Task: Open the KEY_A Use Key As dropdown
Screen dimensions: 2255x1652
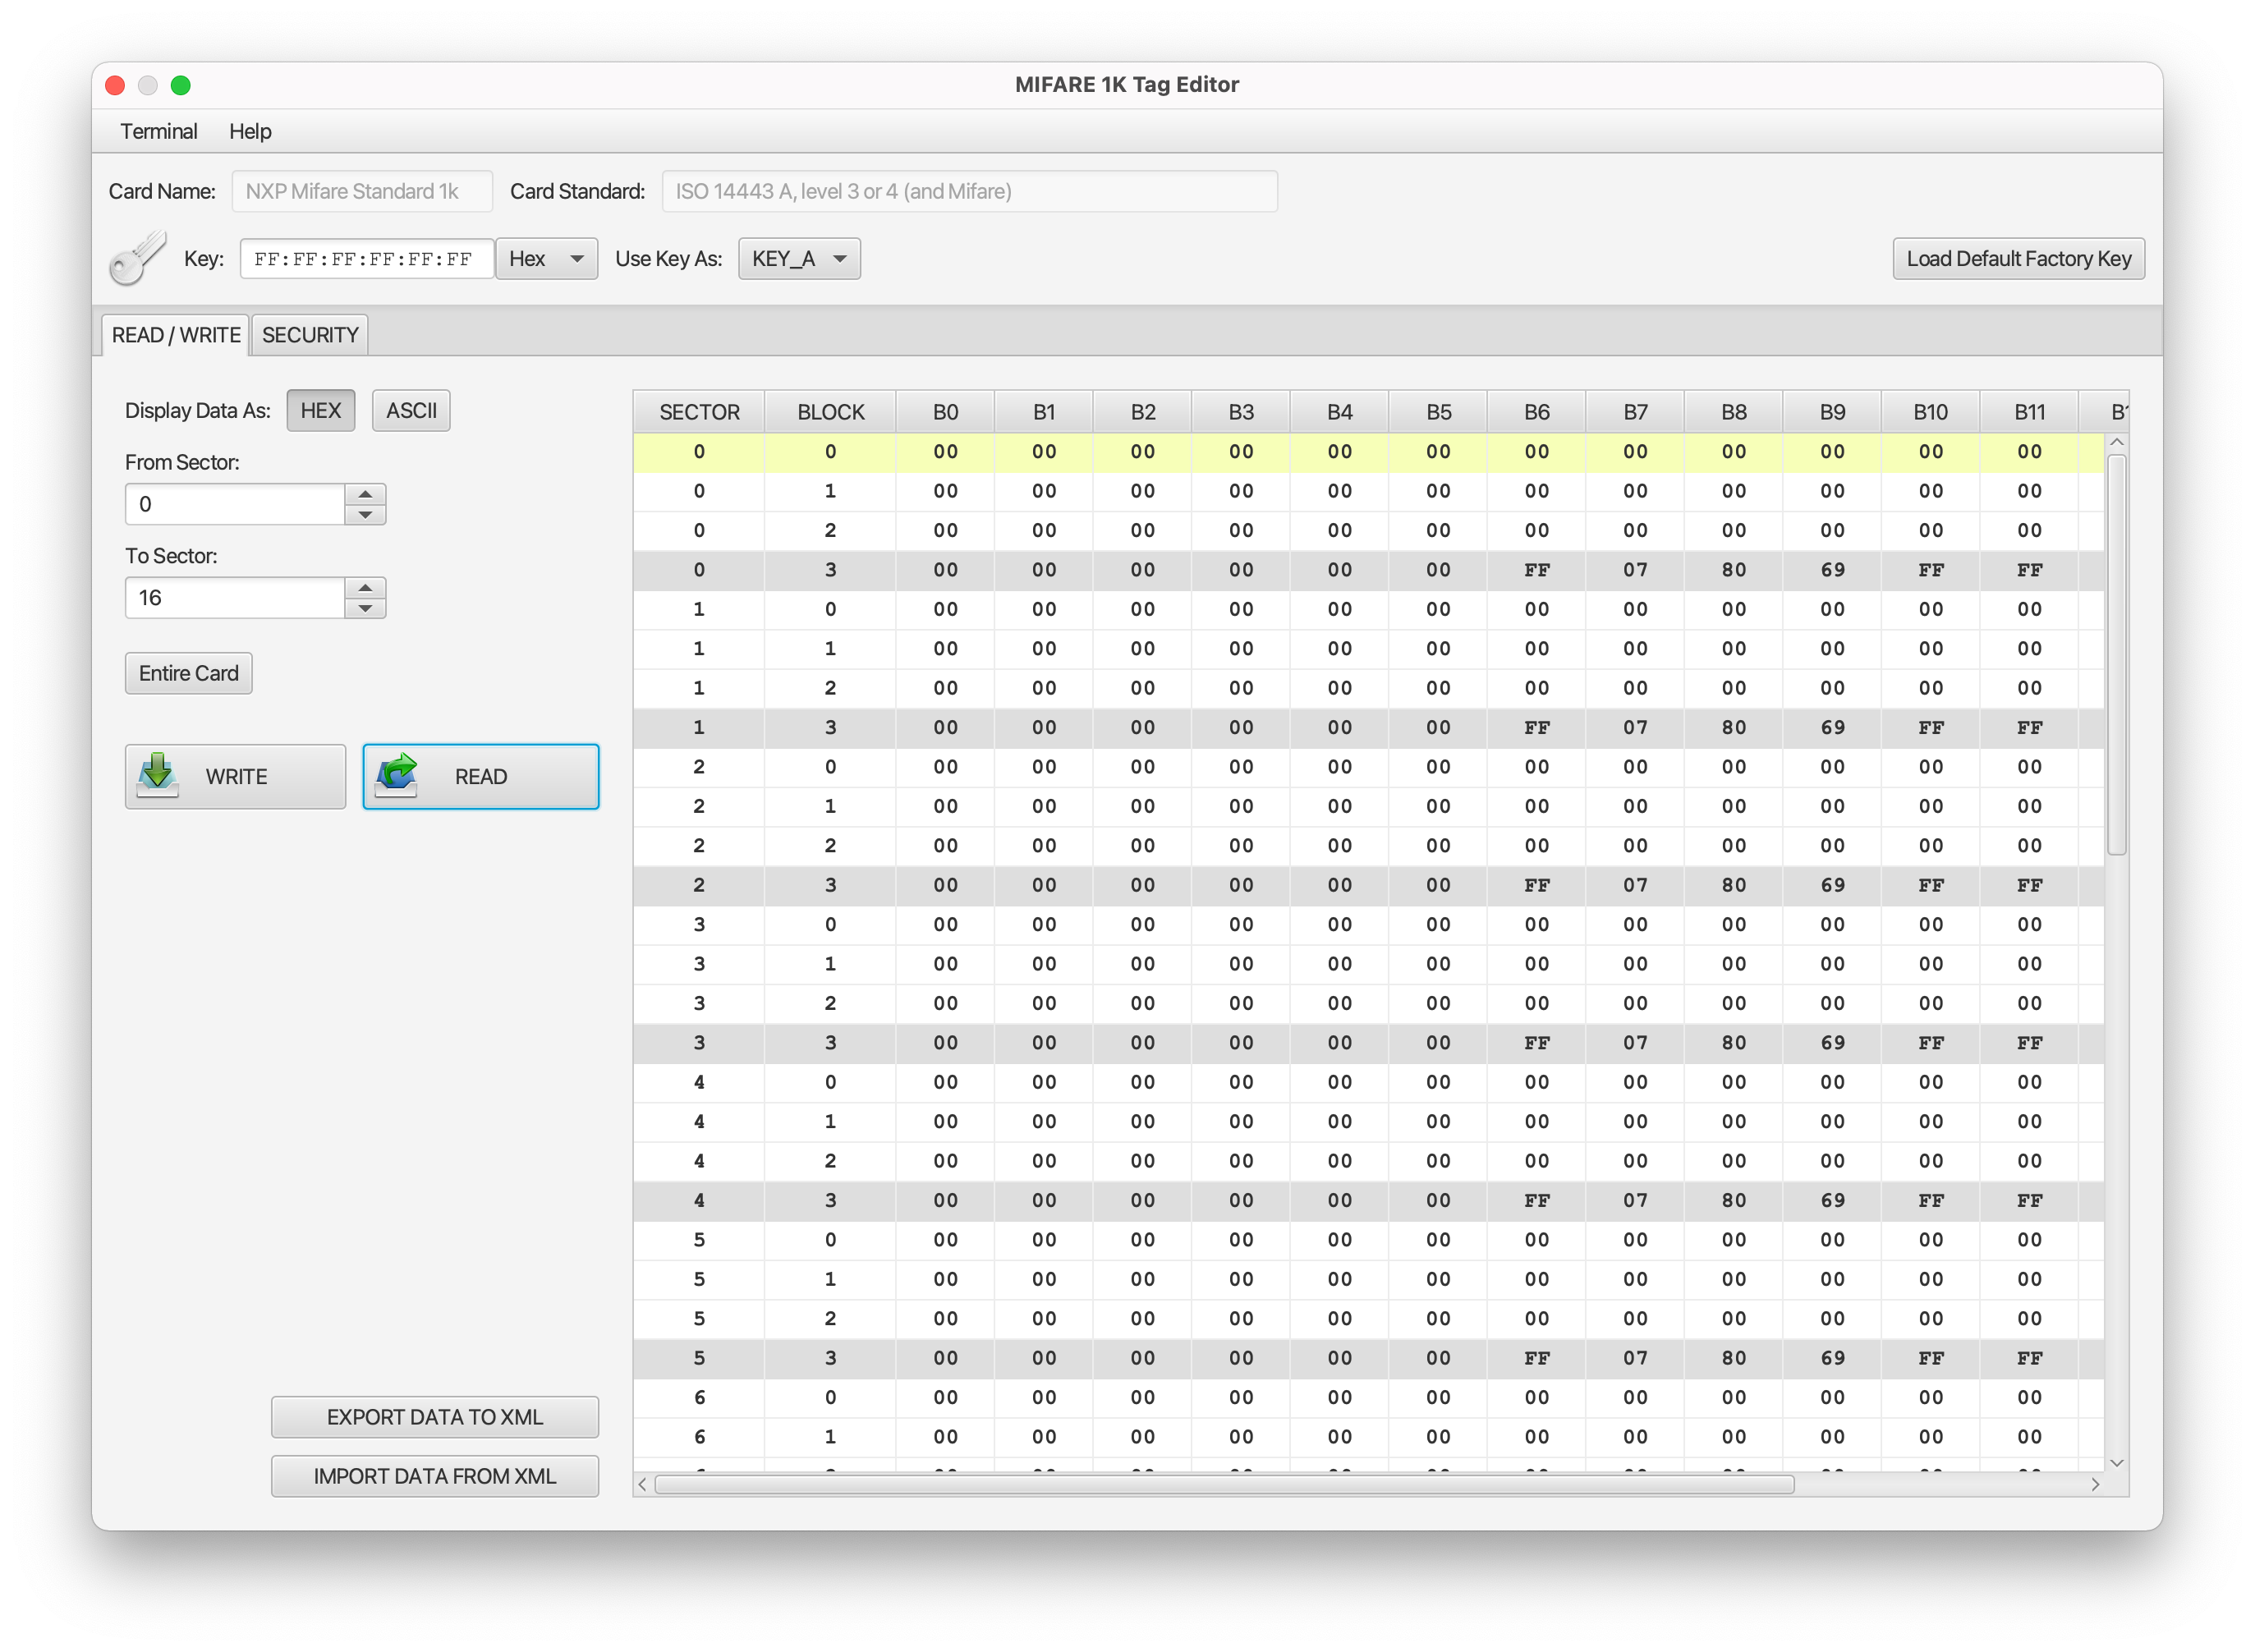Action: [799, 259]
